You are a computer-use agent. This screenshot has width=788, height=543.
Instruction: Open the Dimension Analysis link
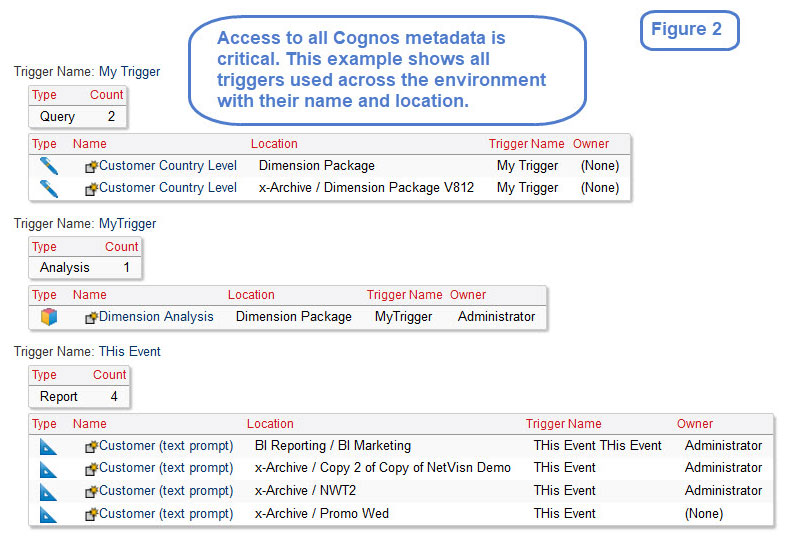tap(156, 316)
